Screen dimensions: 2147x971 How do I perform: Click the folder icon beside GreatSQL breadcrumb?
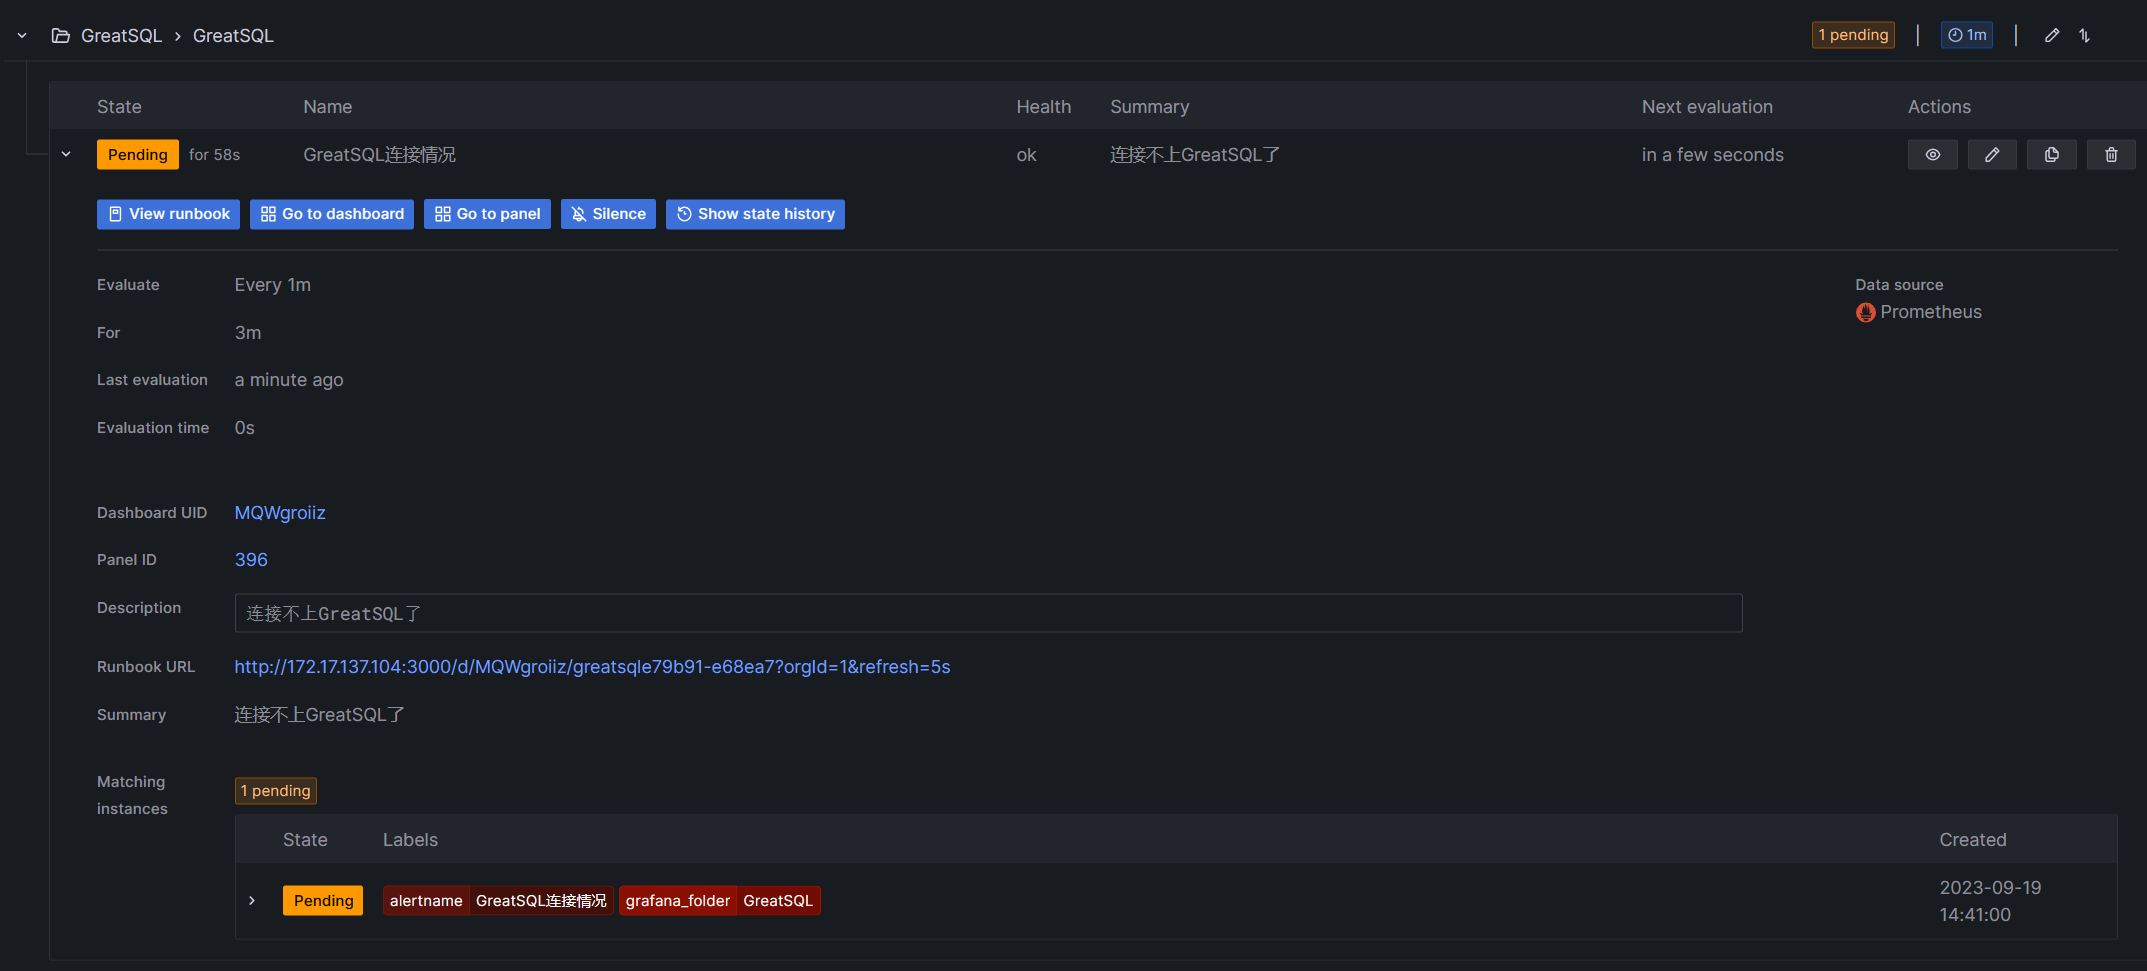61,36
